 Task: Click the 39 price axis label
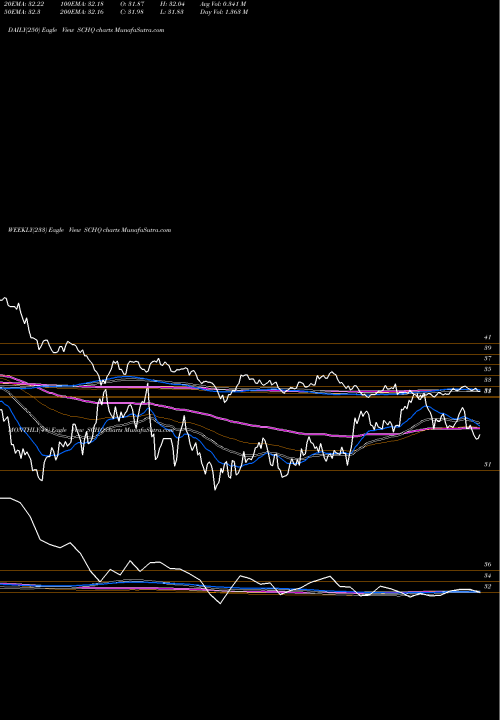point(488,348)
